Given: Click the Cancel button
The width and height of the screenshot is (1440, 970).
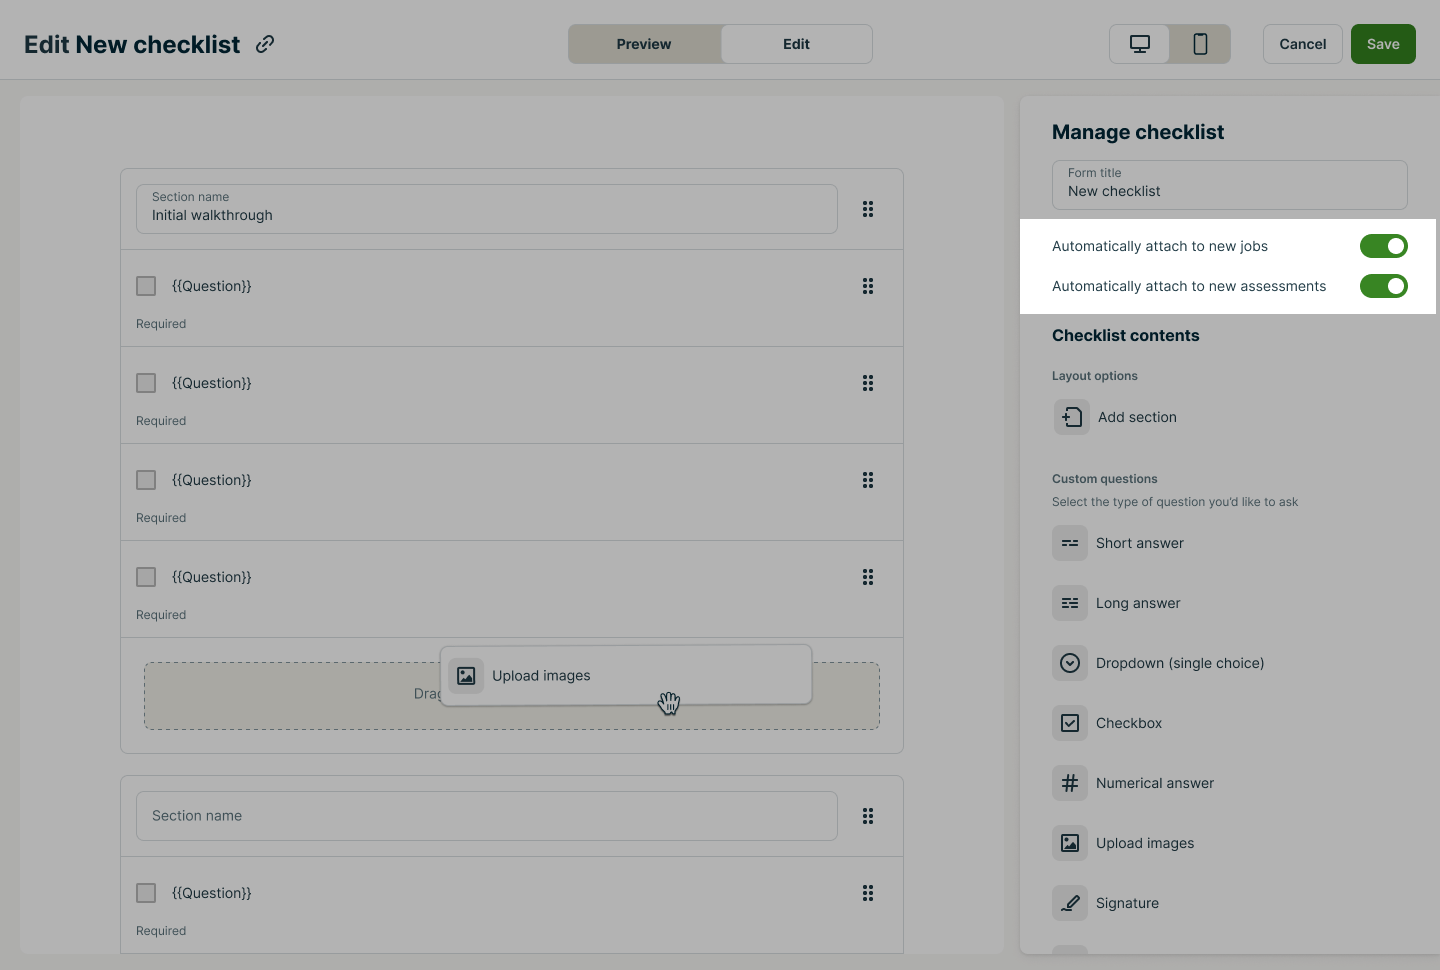Looking at the screenshot, I should pyautogui.click(x=1302, y=44).
